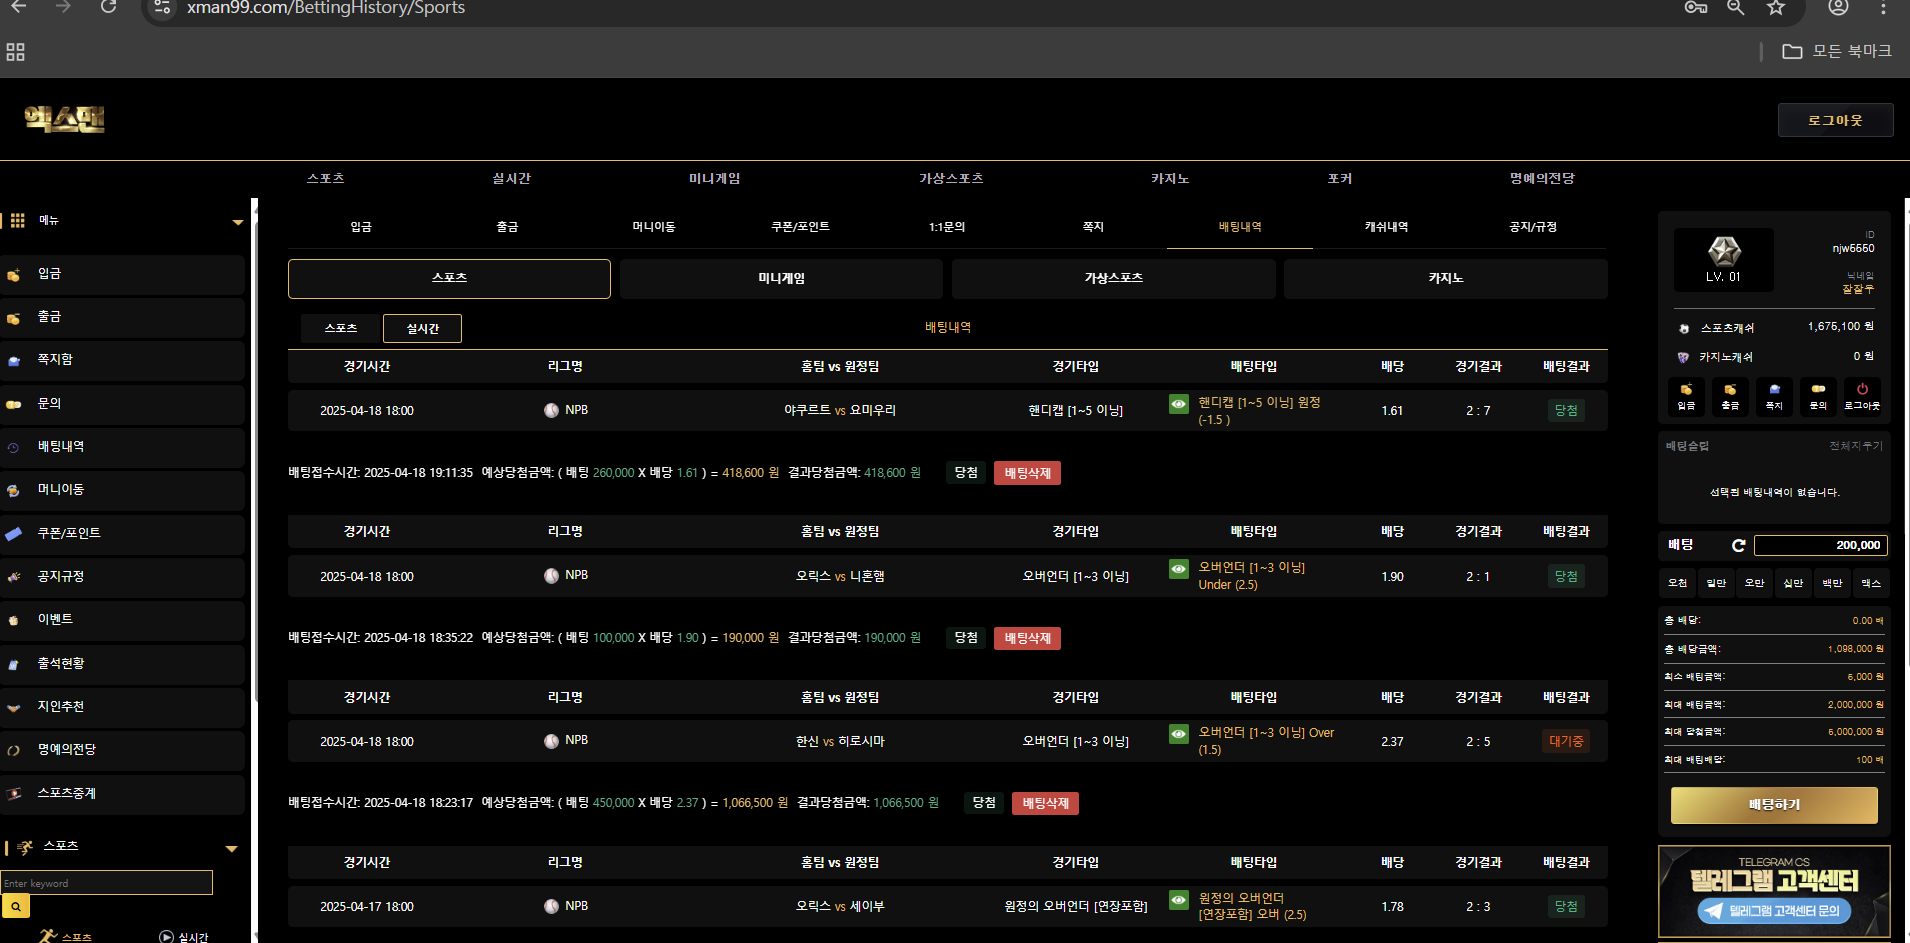Click the red power 로그아웃 icon

point(1862,395)
